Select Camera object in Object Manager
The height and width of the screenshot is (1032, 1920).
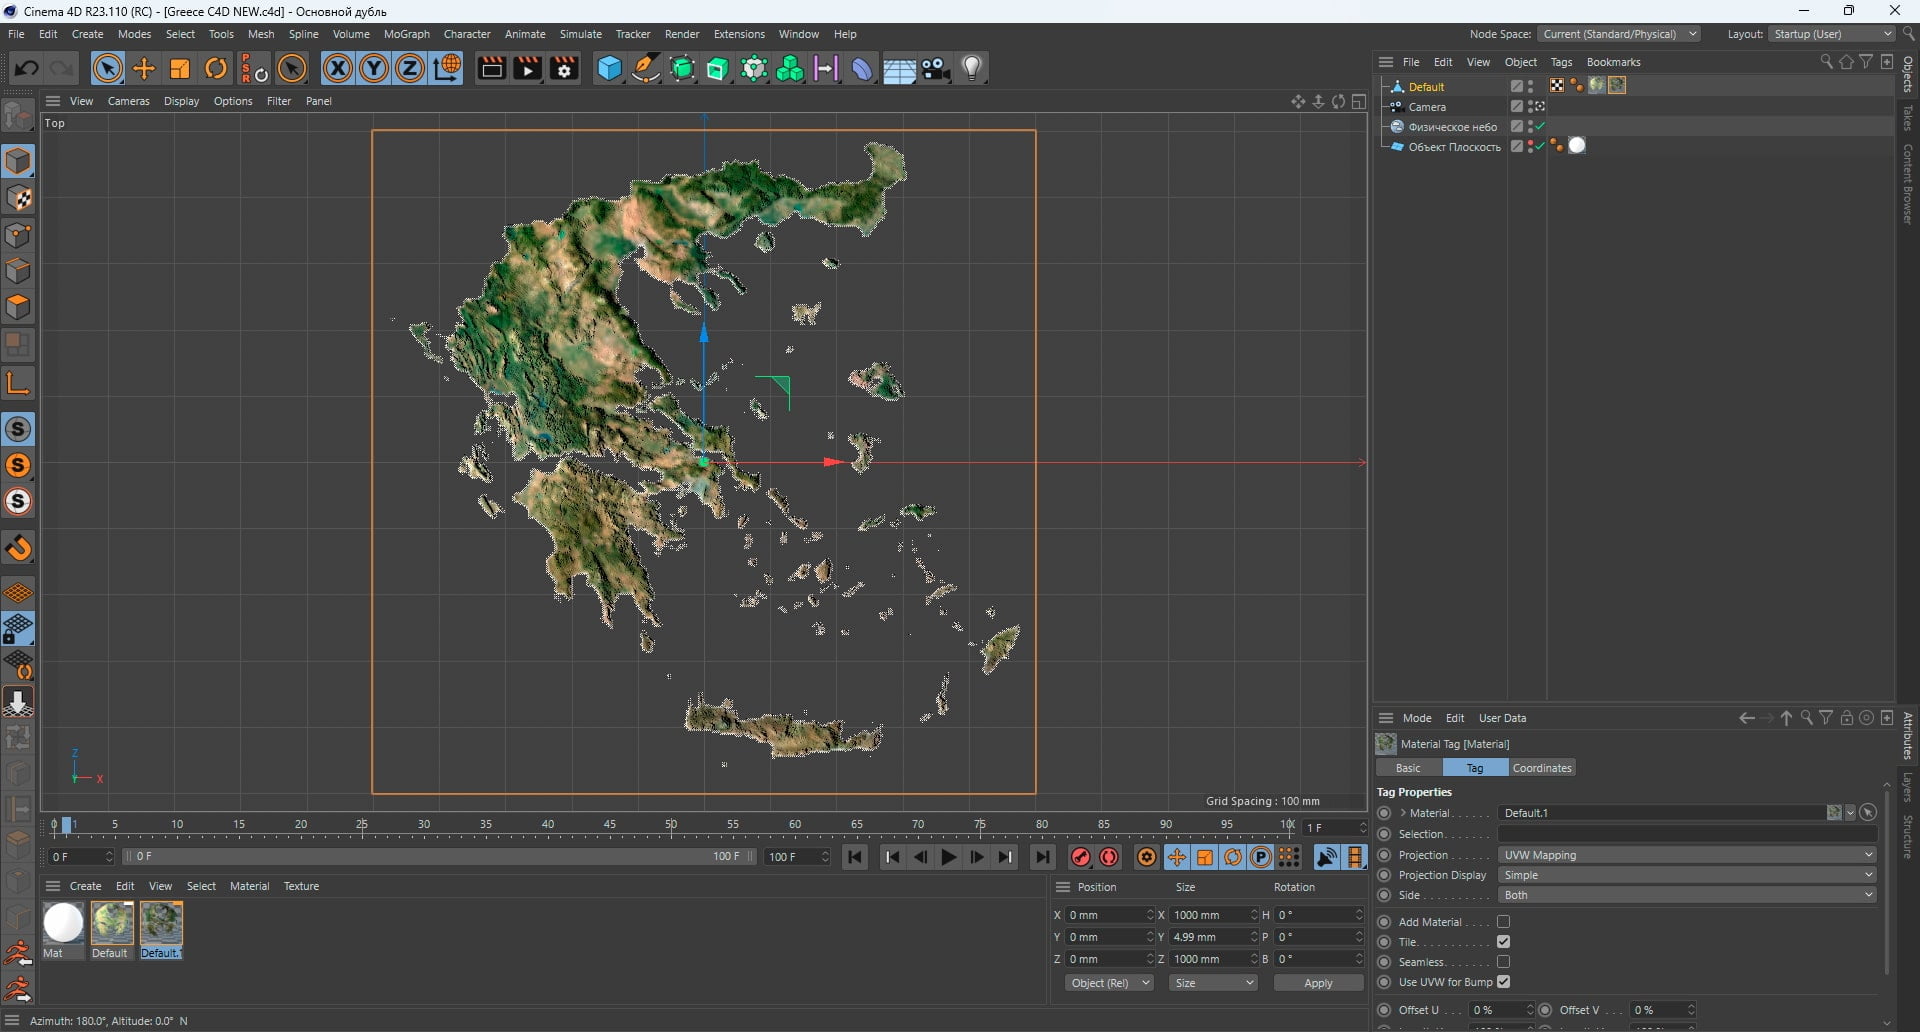coord(1427,107)
